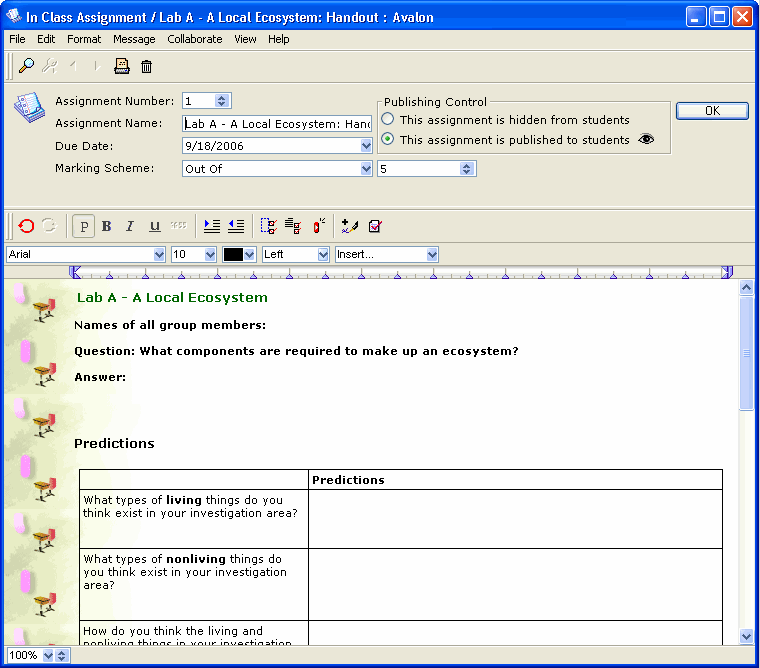Screen dimensions: 760x668
Task: Click the Find magnifying glass icon
Action: [x=27, y=66]
